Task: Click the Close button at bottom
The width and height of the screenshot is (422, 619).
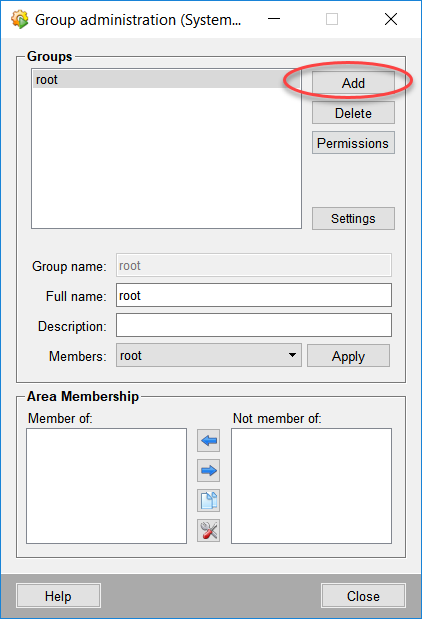Action: (363, 596)
